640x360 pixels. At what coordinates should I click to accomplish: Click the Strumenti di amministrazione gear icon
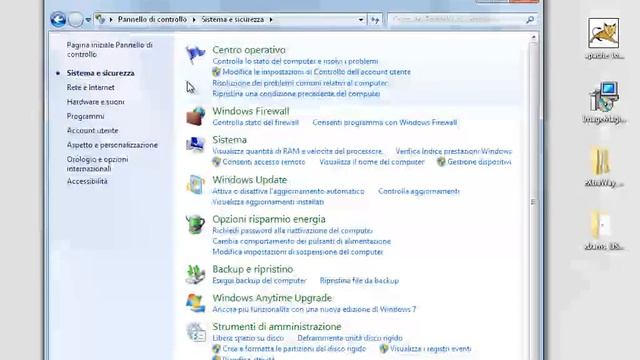click(196, 331)
